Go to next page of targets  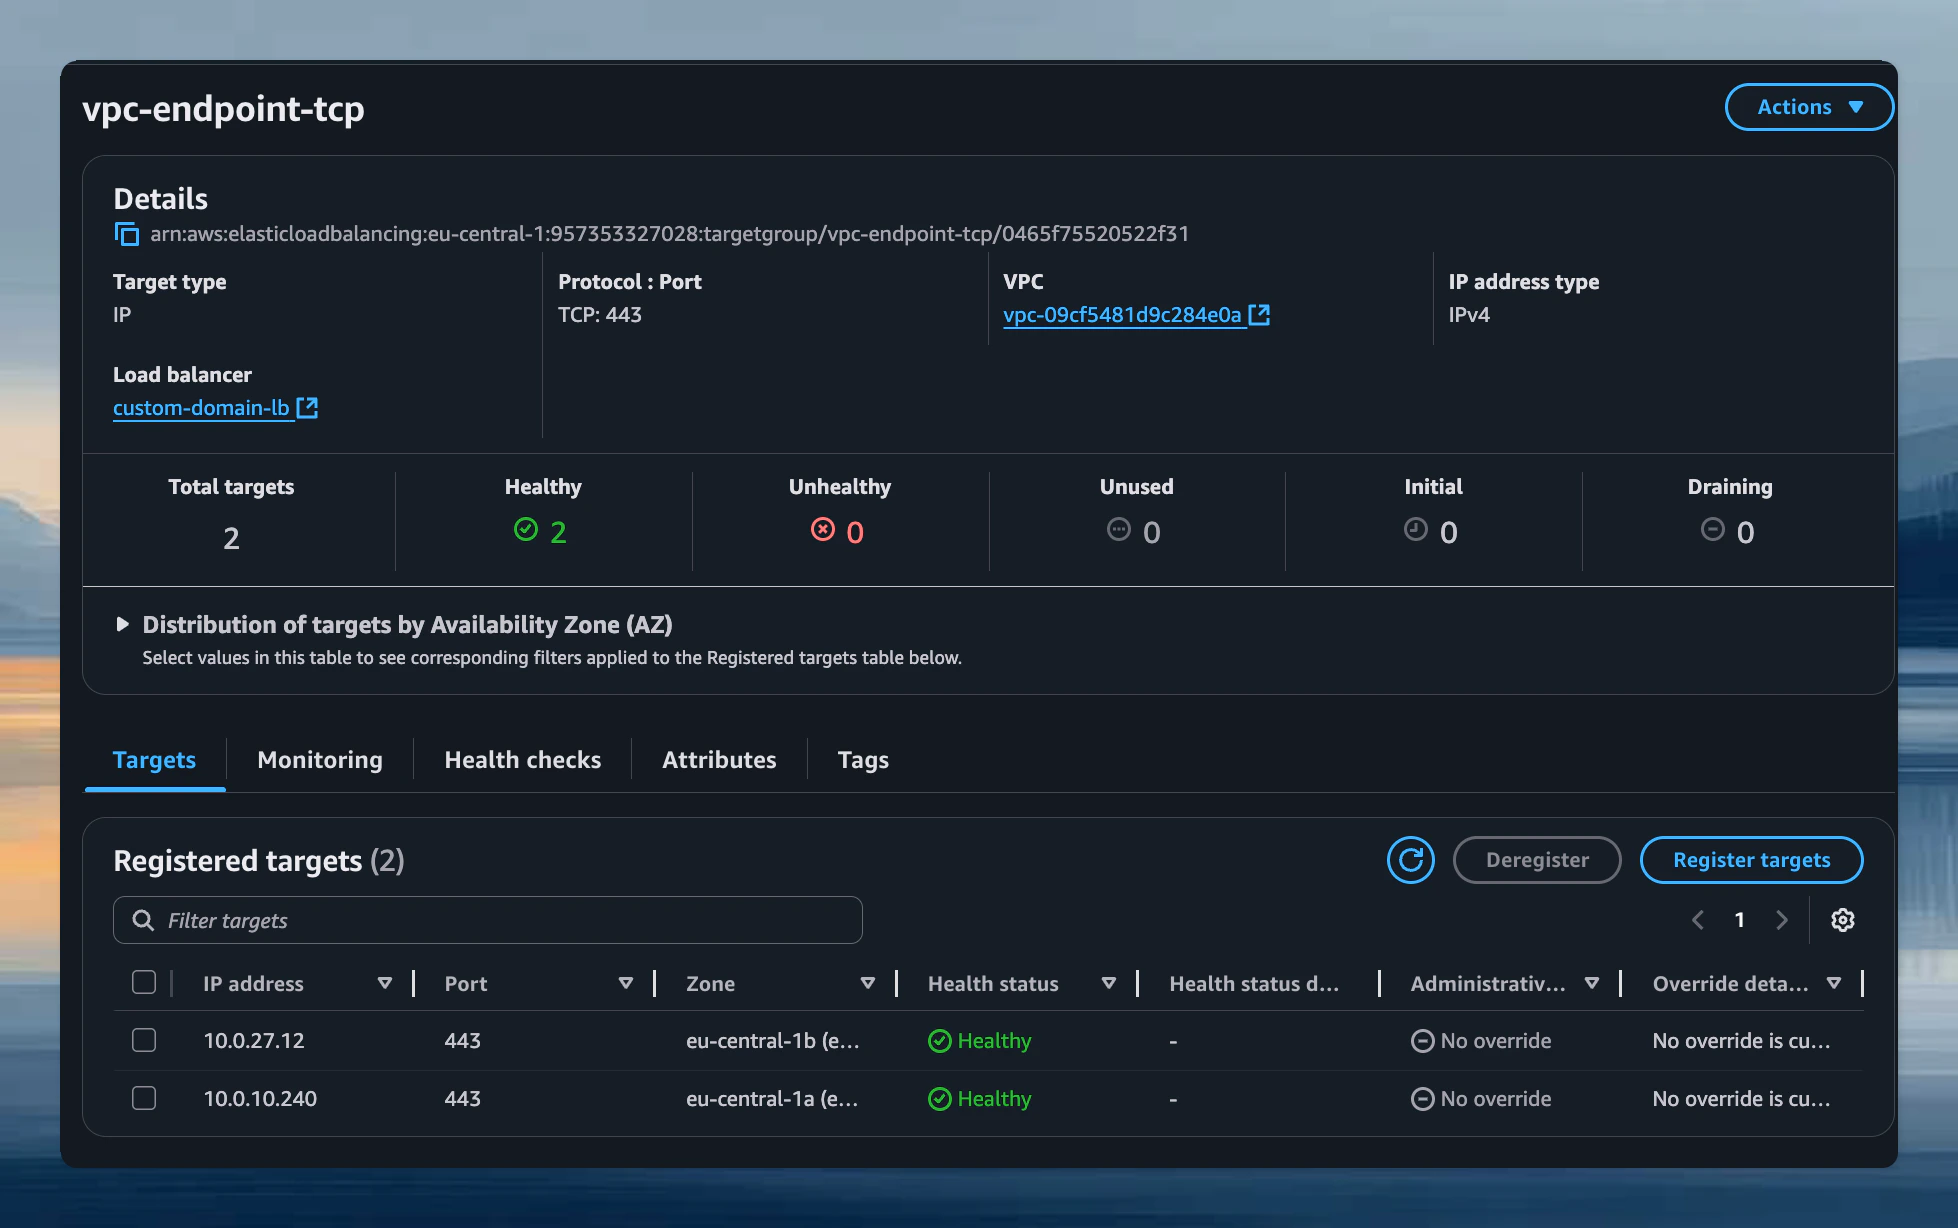[x=1782, y=920]
